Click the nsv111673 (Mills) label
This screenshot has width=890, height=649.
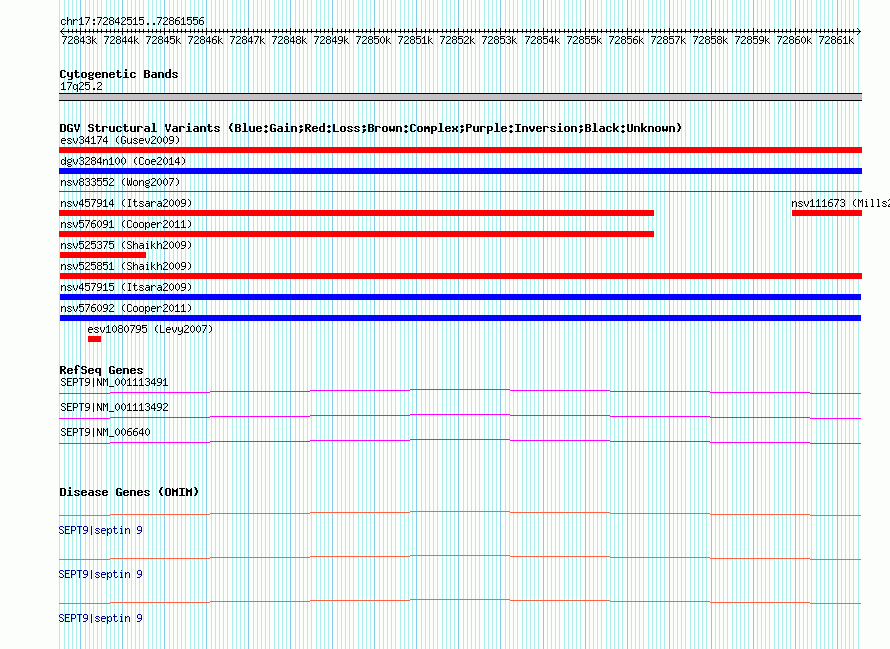click(840, 203)
